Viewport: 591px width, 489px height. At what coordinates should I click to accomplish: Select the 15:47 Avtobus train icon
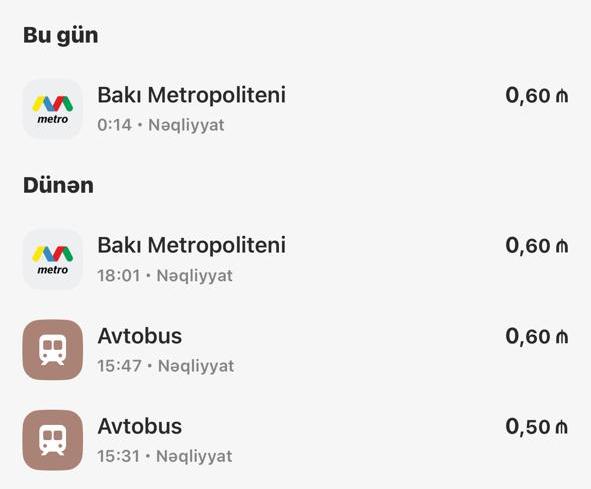53,350
